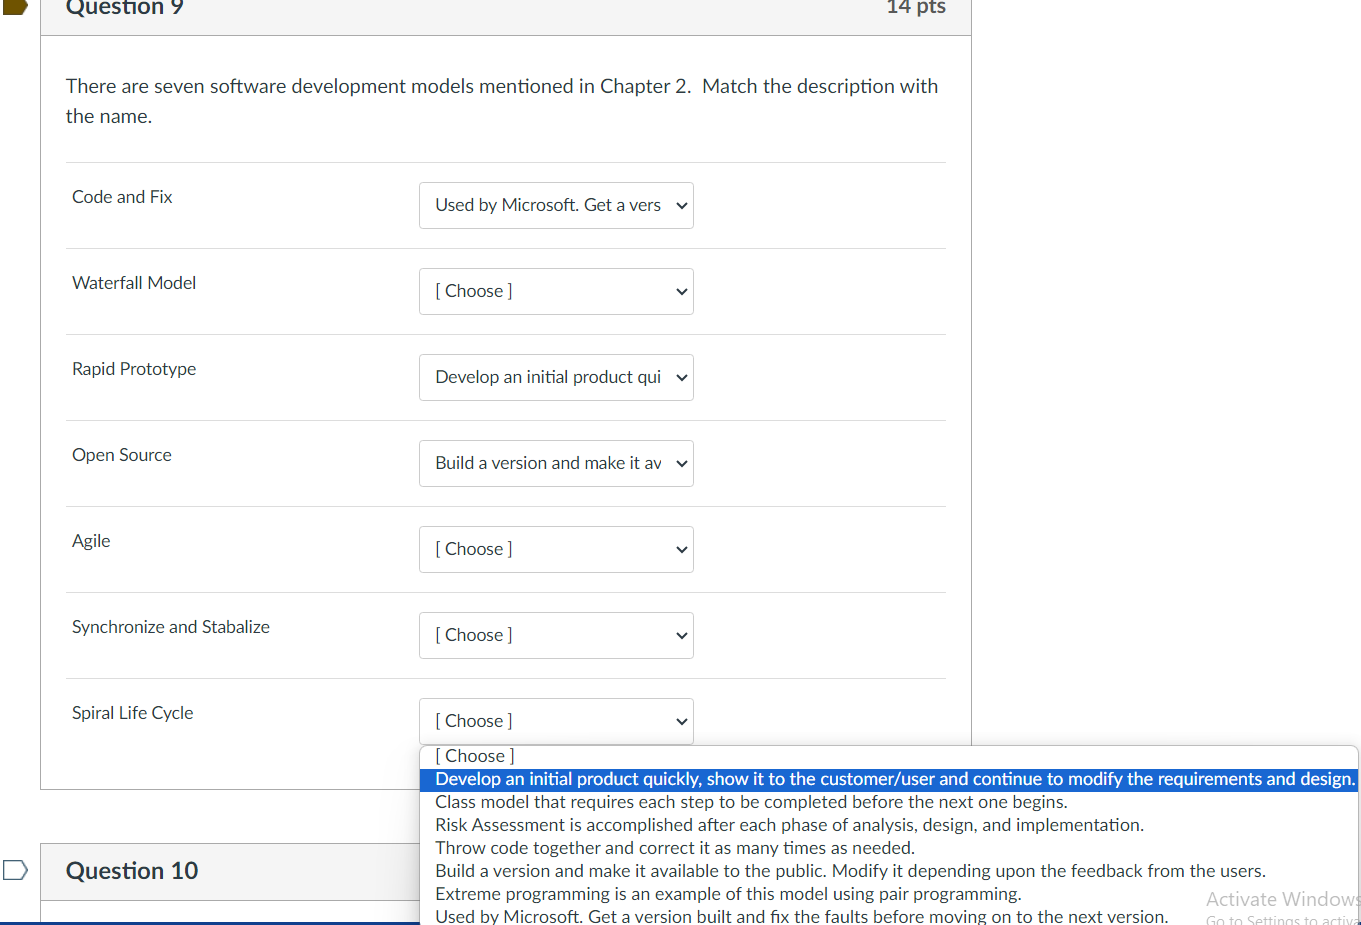Click the question prompt about seven models
Screen dimensions: 1361x925
pyautogui.click(x=502, y=101)
